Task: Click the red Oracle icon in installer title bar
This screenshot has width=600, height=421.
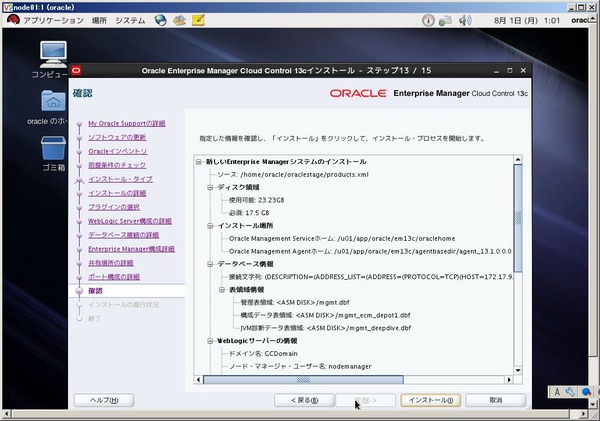Action: coord(77,70)
